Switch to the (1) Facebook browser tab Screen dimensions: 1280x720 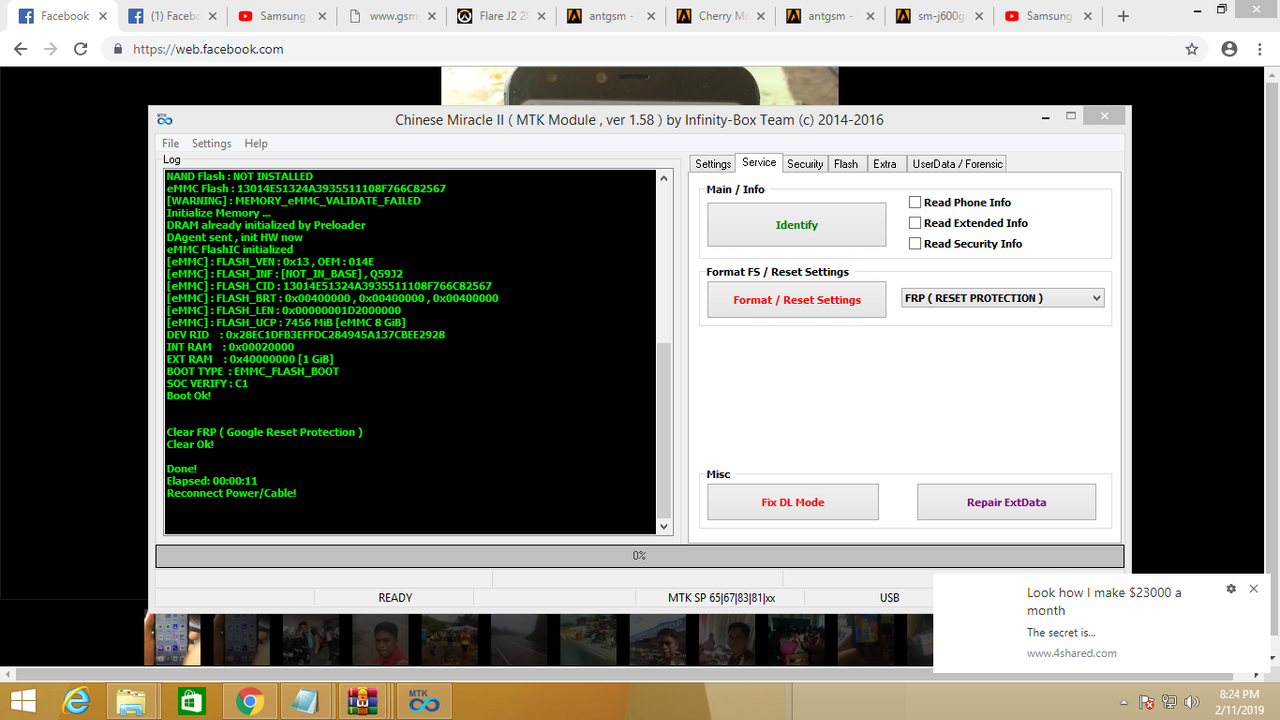pos(173,16)
